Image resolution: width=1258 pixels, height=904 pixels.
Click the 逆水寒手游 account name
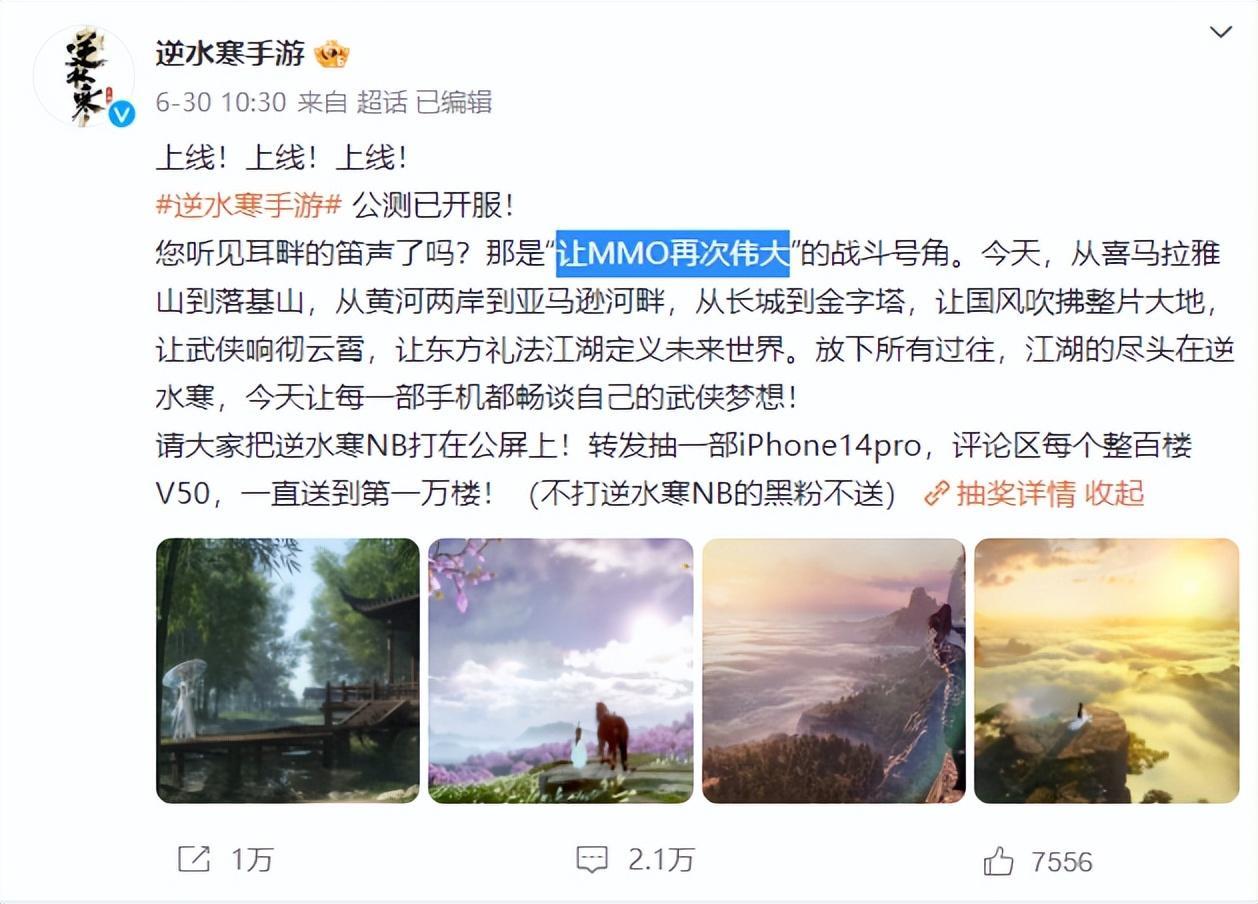point(230,53)
